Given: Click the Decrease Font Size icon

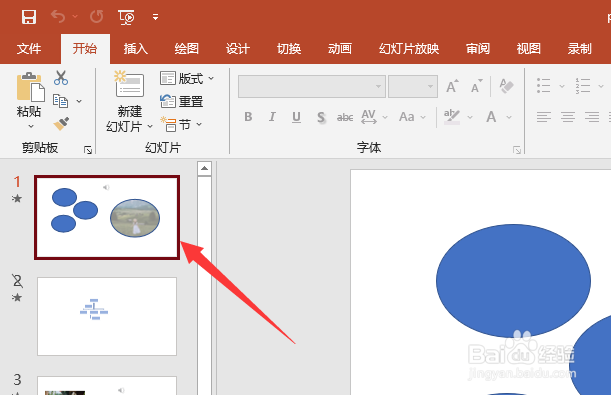Looking at the screenshot, I should [x=477, y=86].
